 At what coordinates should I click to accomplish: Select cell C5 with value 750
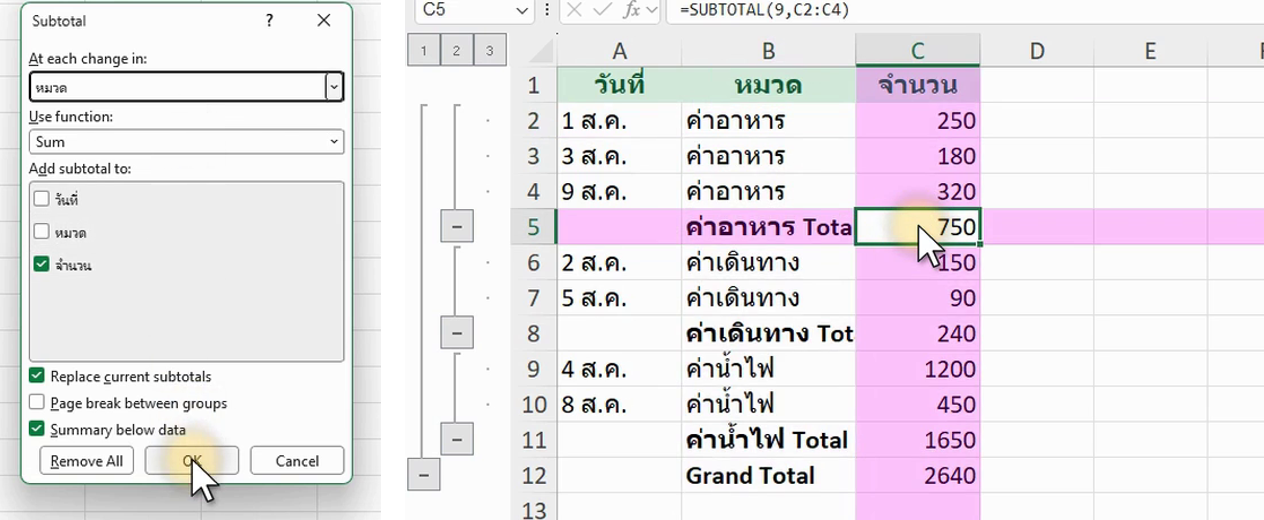coord(918,227)
